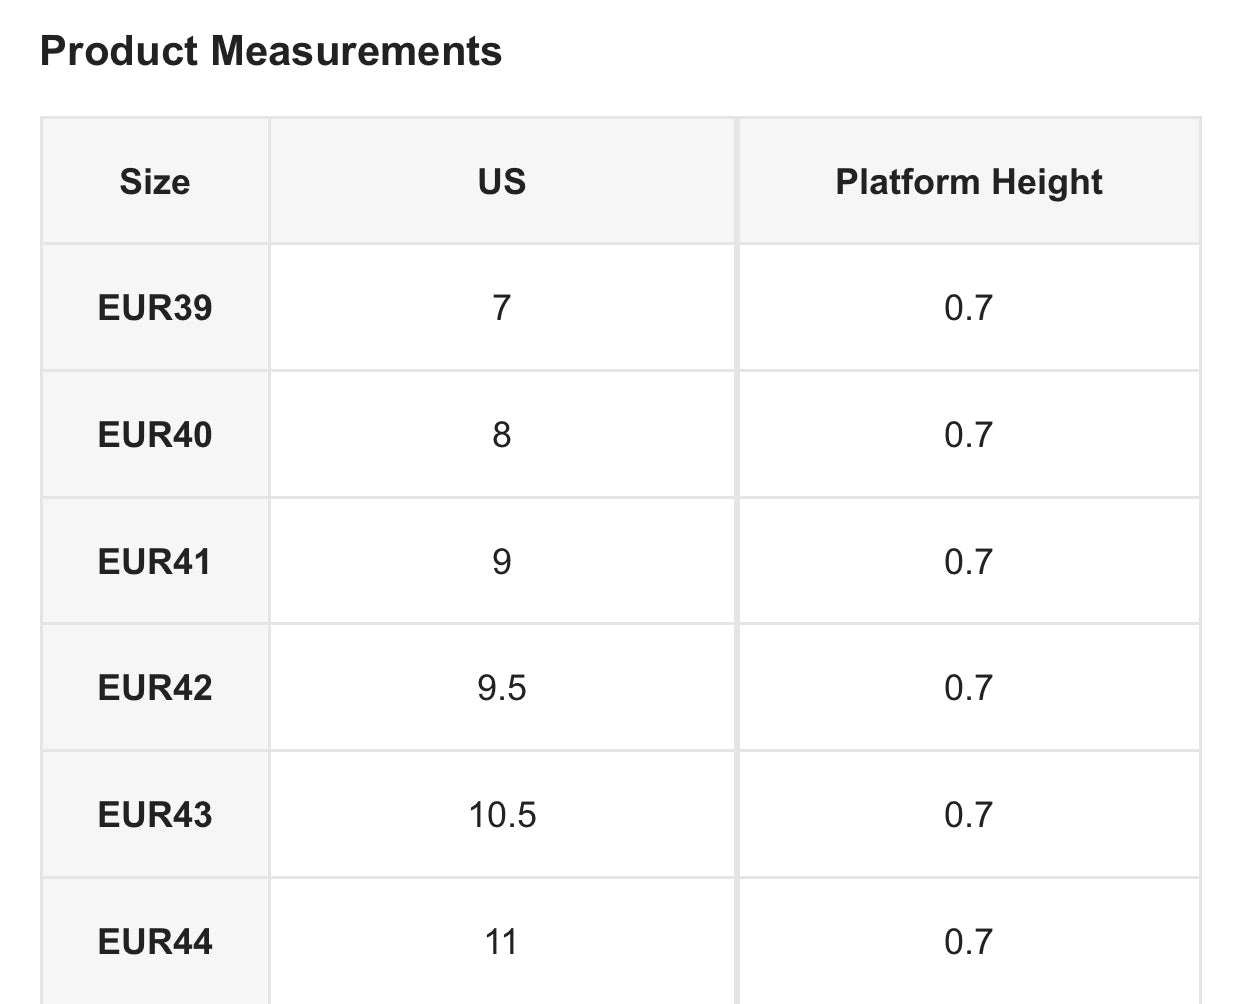
Task: Click platform height value in EUR41 row
Action: tap(968, 562)
